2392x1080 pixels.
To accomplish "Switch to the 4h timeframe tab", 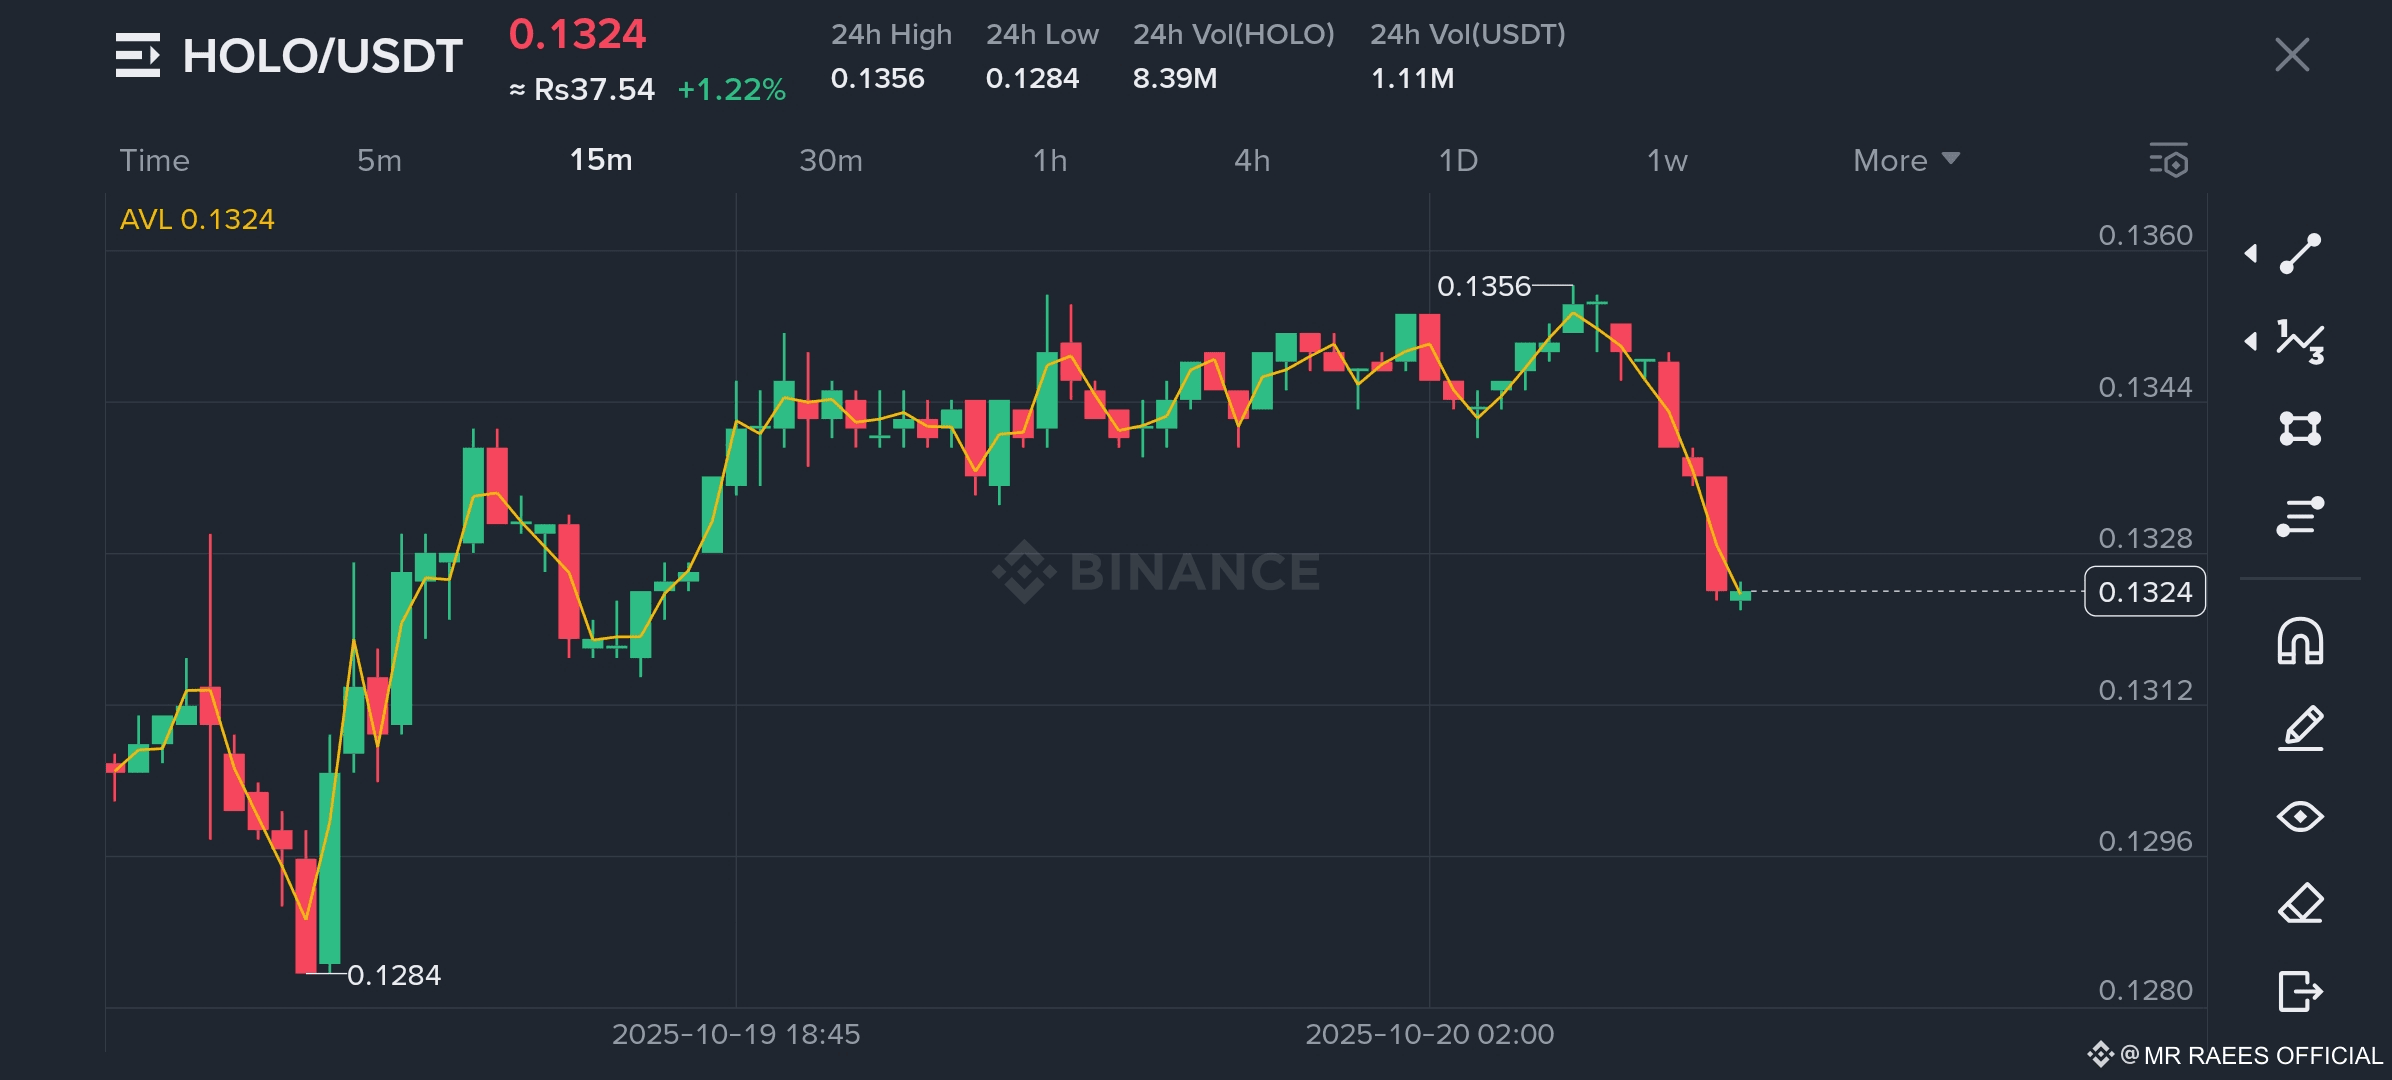I will 1252,160.
